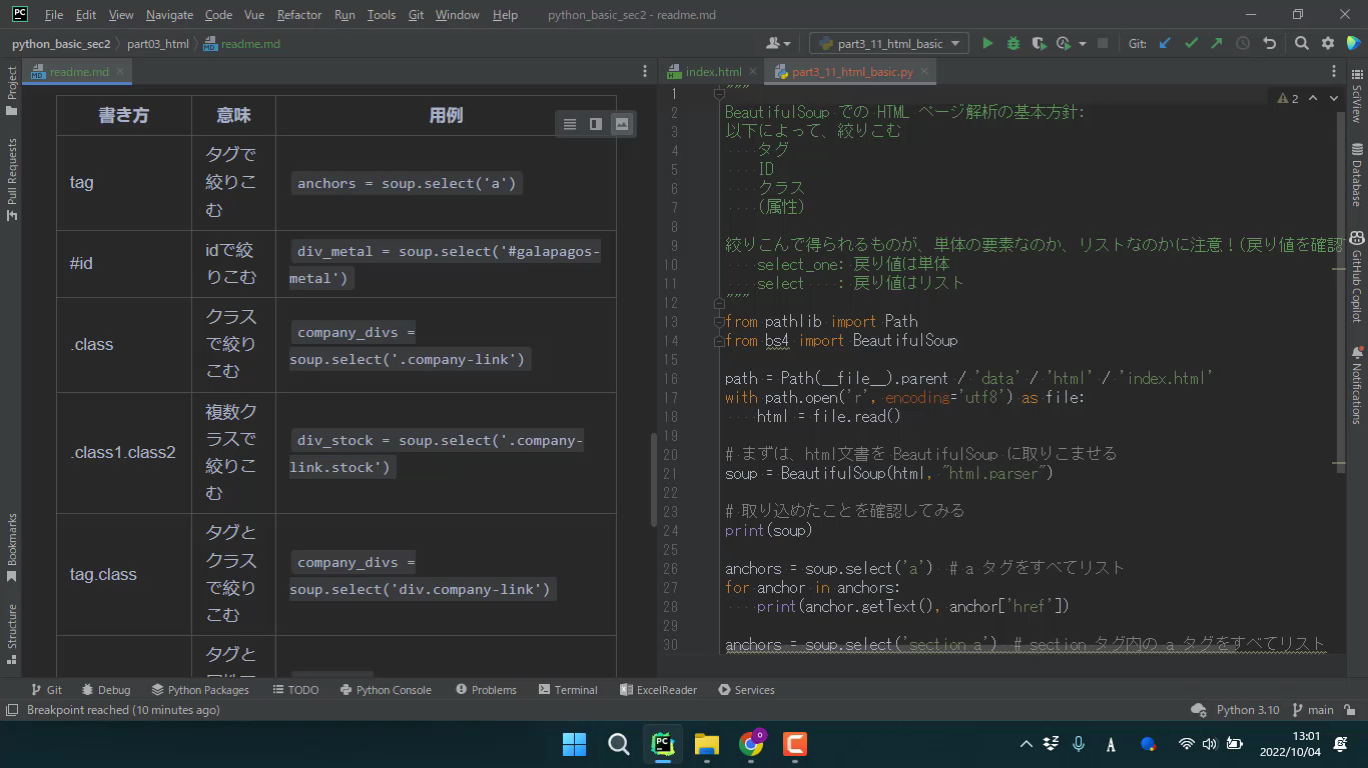Open the Python Console tool window
This screenshot has height=768, width=1368.
[386, 690]
